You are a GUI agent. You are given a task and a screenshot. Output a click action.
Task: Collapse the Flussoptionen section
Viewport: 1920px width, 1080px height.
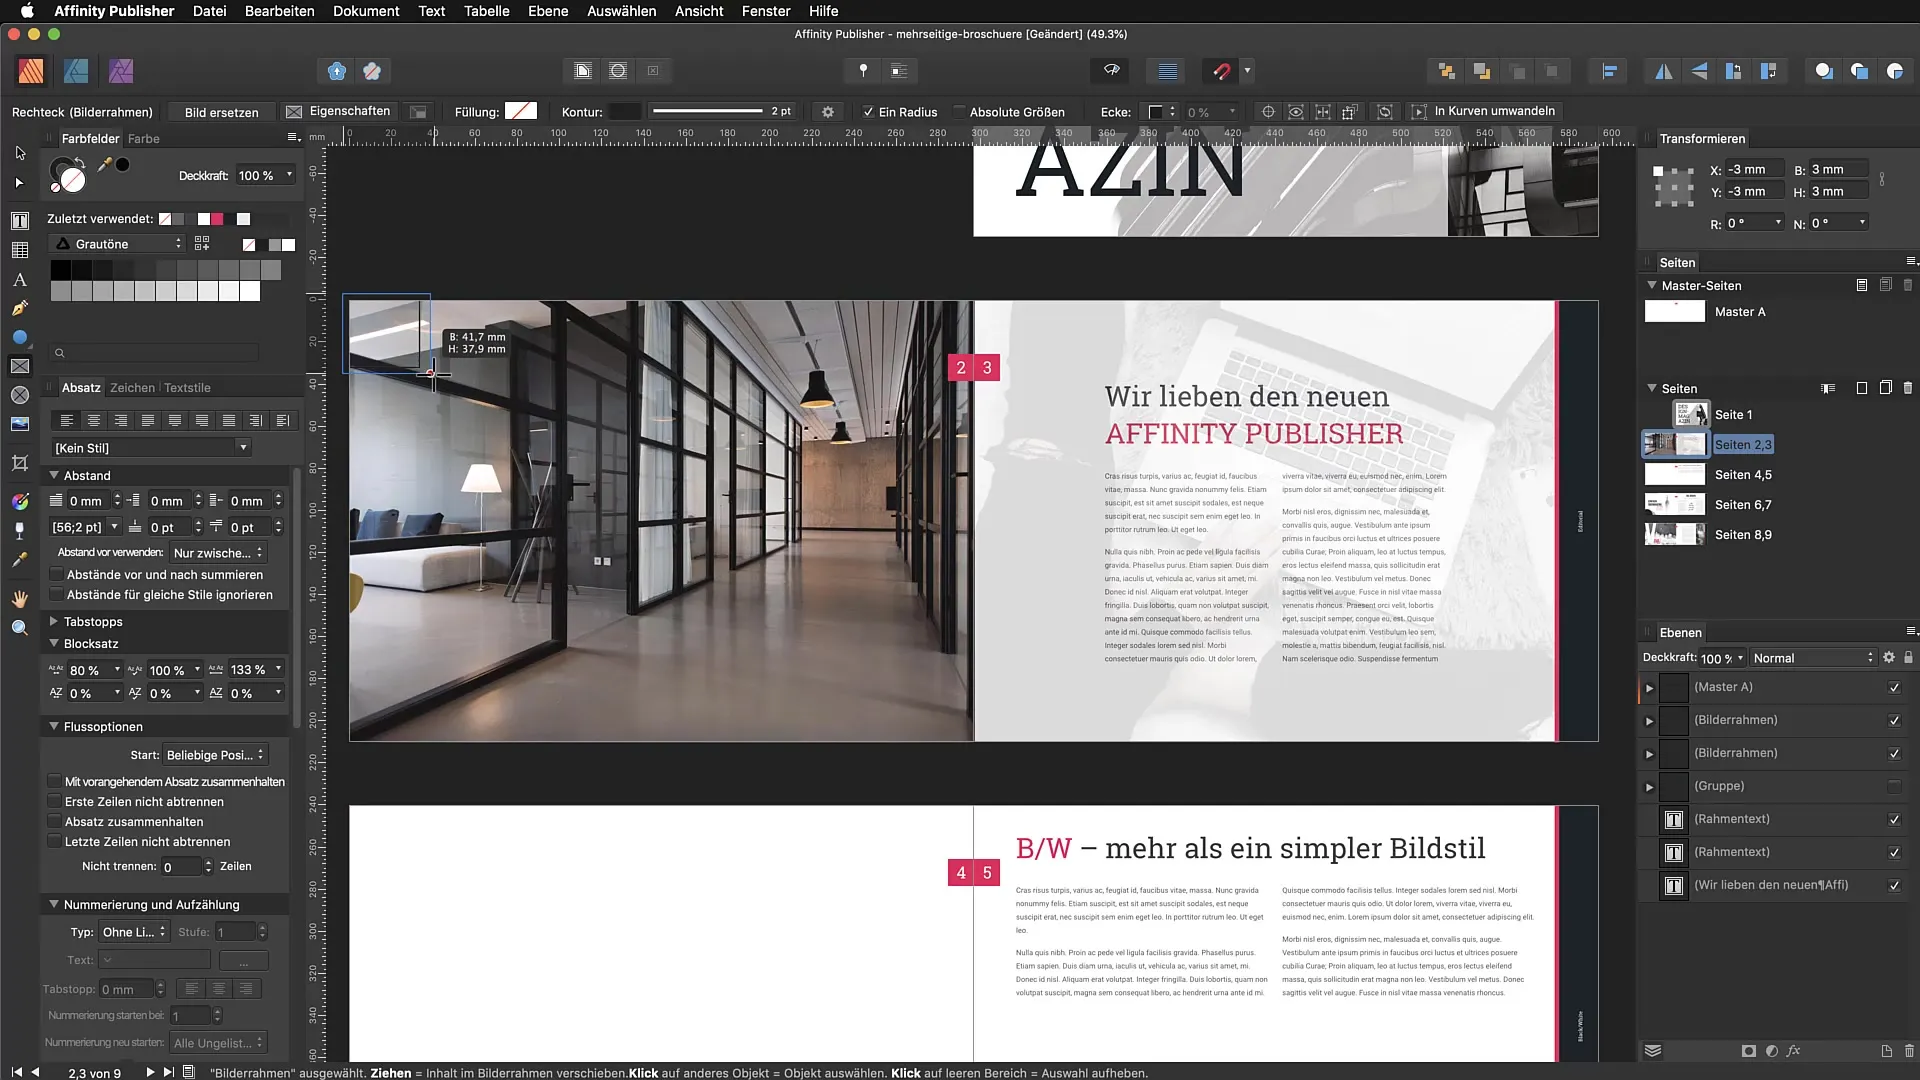54,726
